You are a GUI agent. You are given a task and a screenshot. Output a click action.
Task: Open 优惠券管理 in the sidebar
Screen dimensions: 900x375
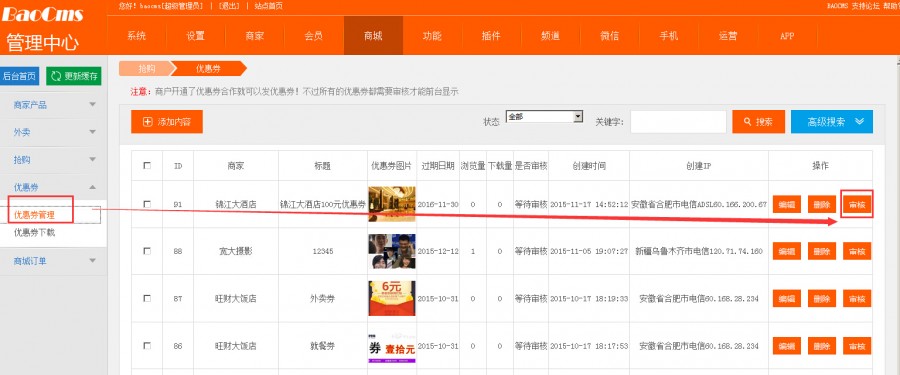pyautogui.click(x=34, y=215)
